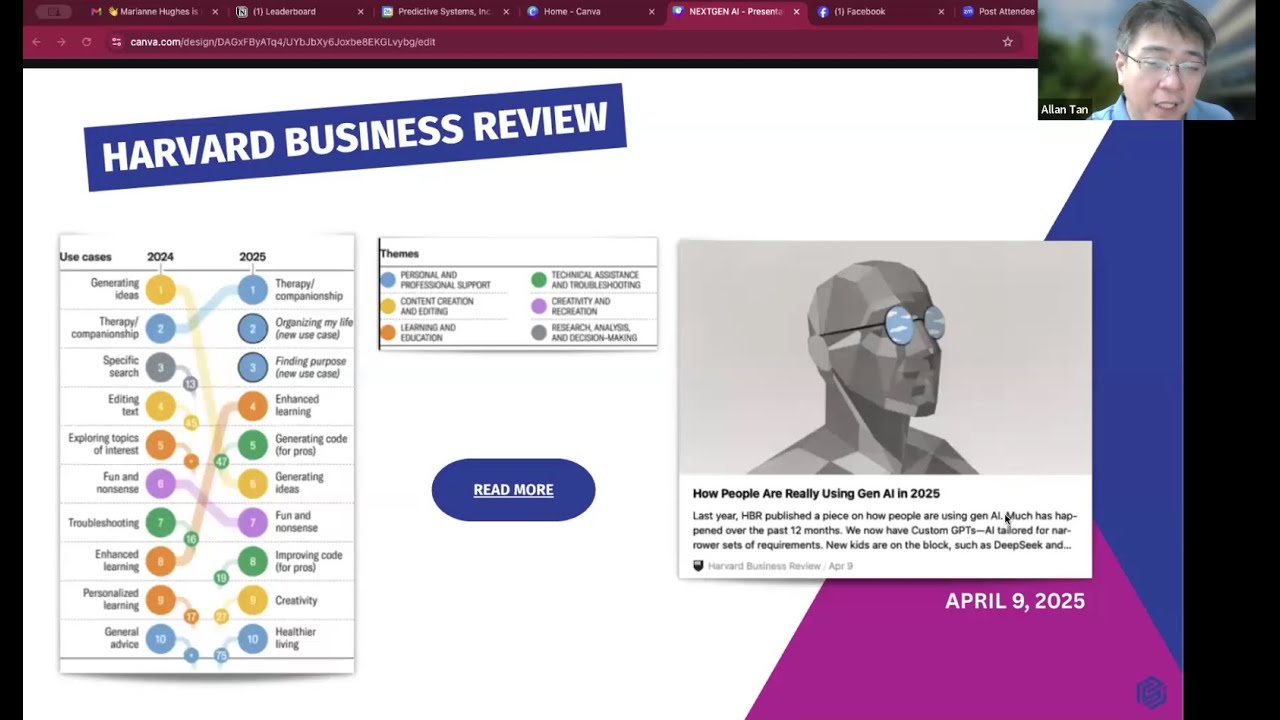Click the Canva favicon on Home tab

pos(532,12)
